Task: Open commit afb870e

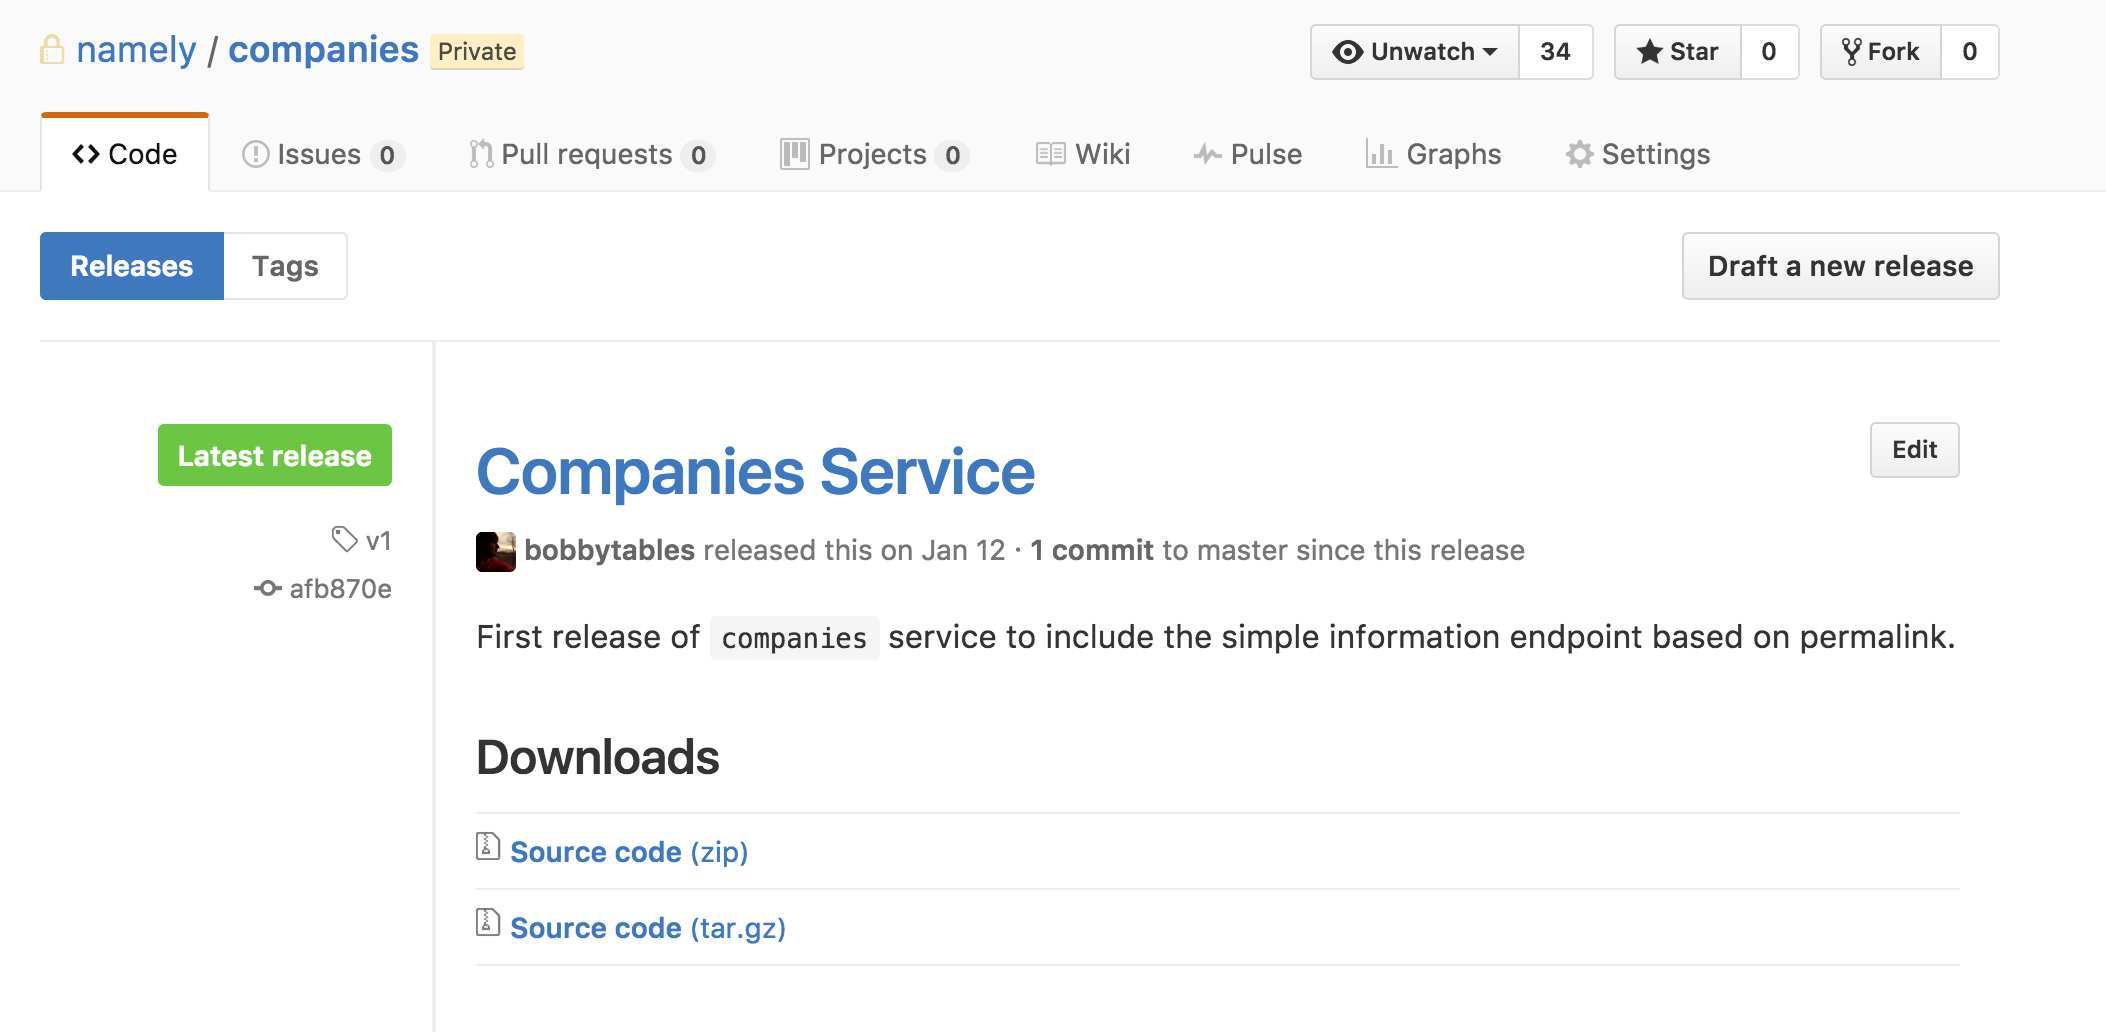Action: point(341,589)
